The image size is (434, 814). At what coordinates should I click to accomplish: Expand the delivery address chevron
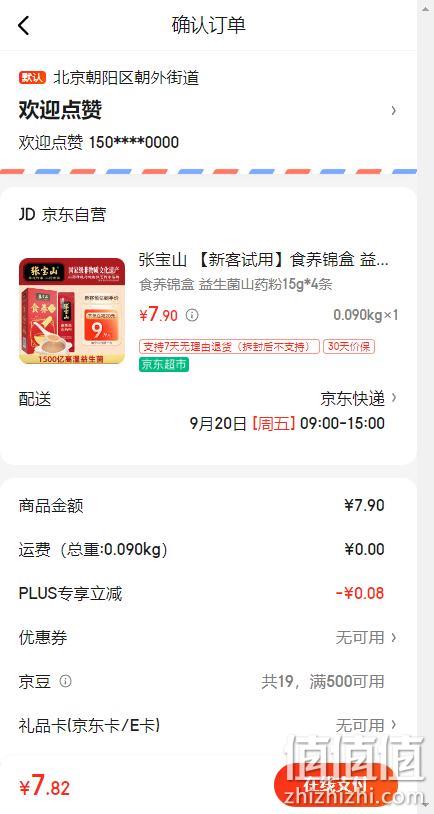pyautogui.click(x=394, y=110)
